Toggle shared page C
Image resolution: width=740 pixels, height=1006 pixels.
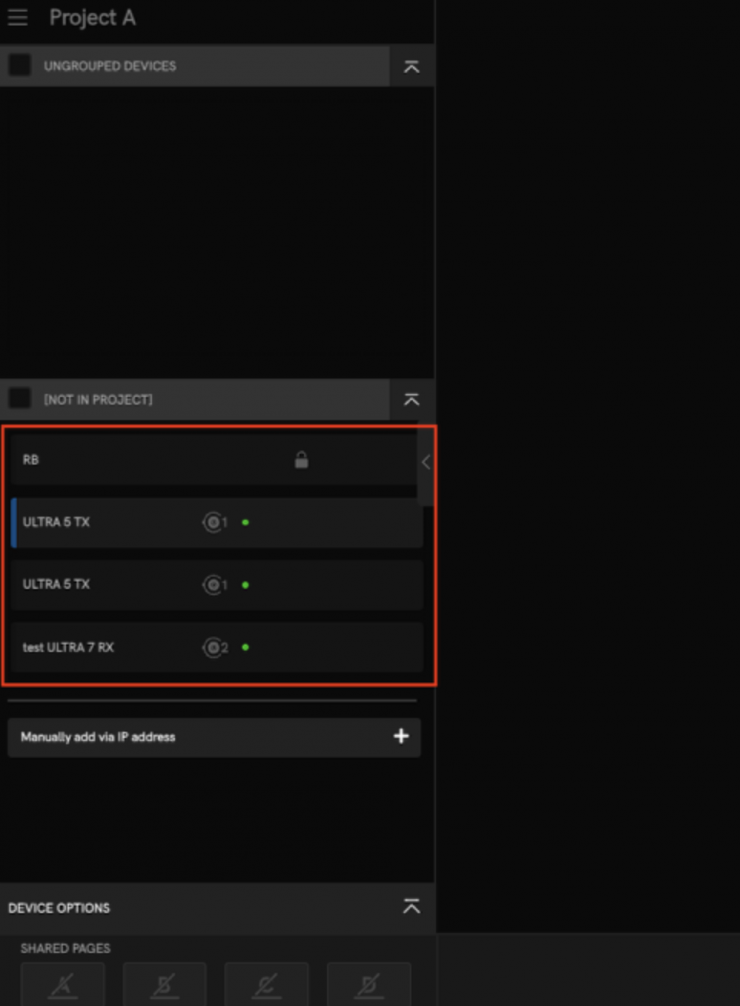pyautogui.click(x=267, y=986)
